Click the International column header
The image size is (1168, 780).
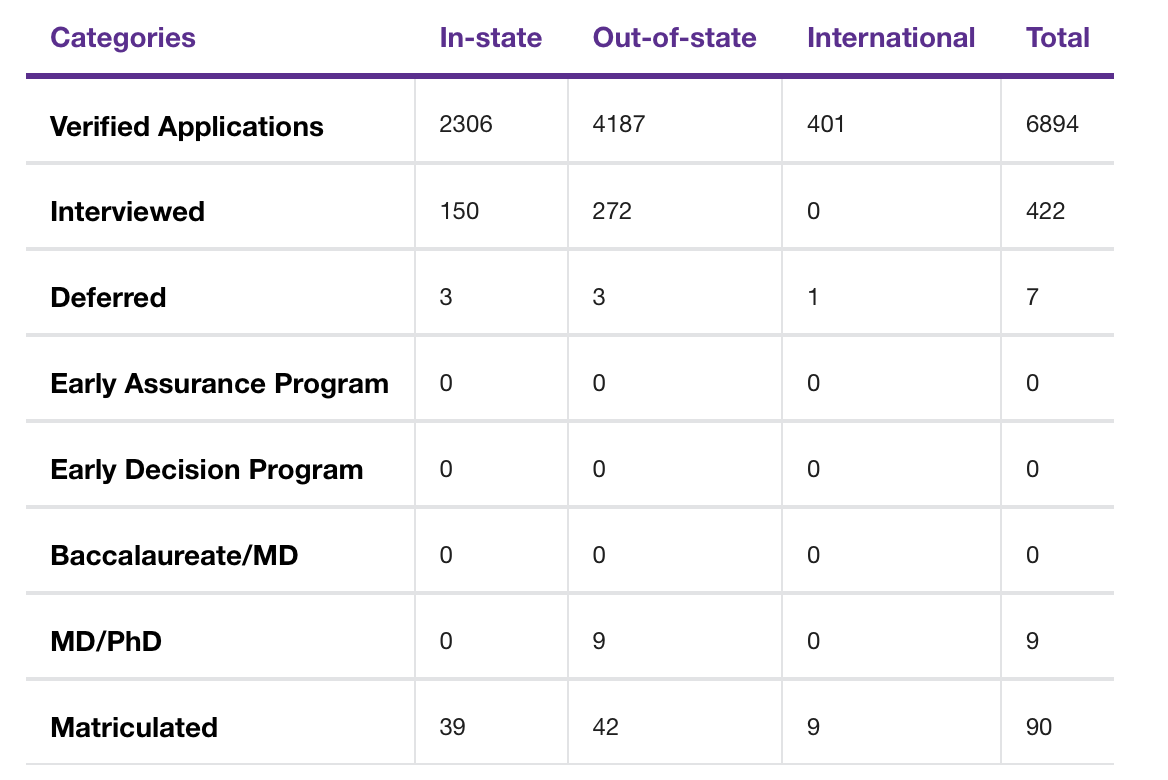click(890, 38)
